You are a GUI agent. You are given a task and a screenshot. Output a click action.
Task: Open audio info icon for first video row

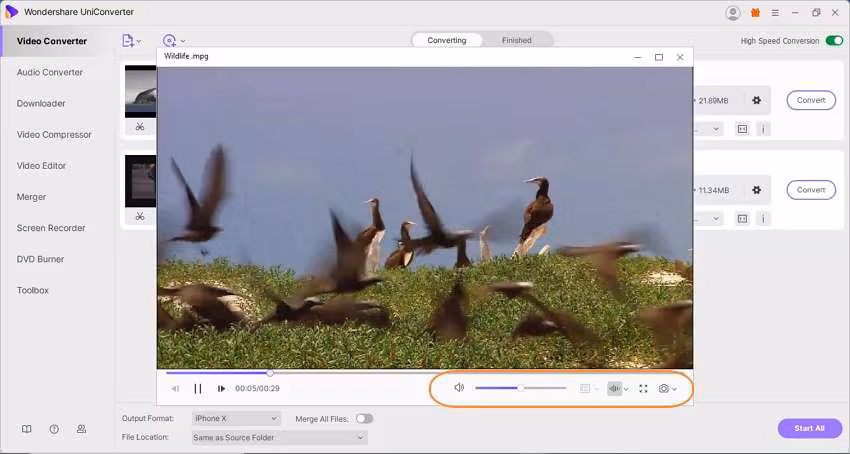click(763, 129)
